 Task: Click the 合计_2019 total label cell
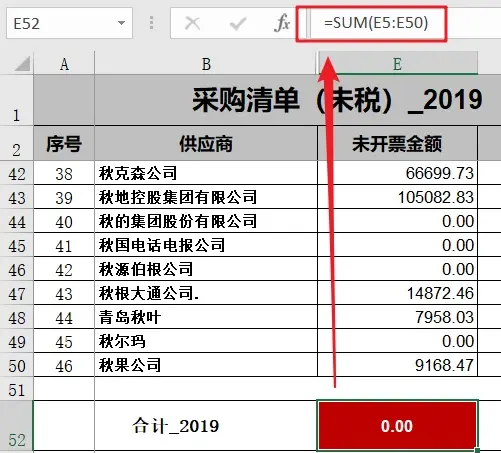tap(206, 426)
